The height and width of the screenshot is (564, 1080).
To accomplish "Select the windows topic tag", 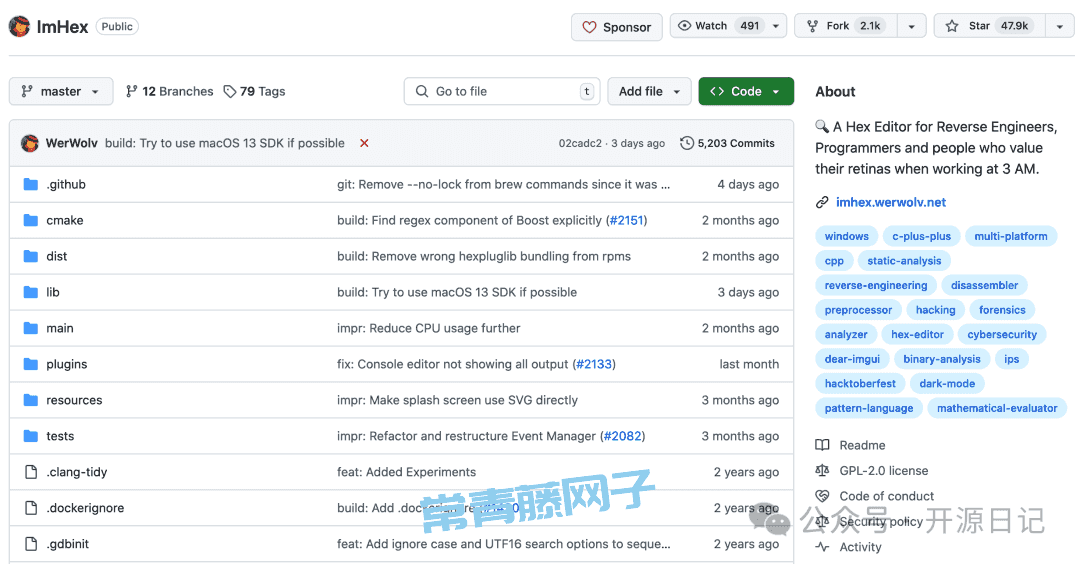I will [847, 236].
